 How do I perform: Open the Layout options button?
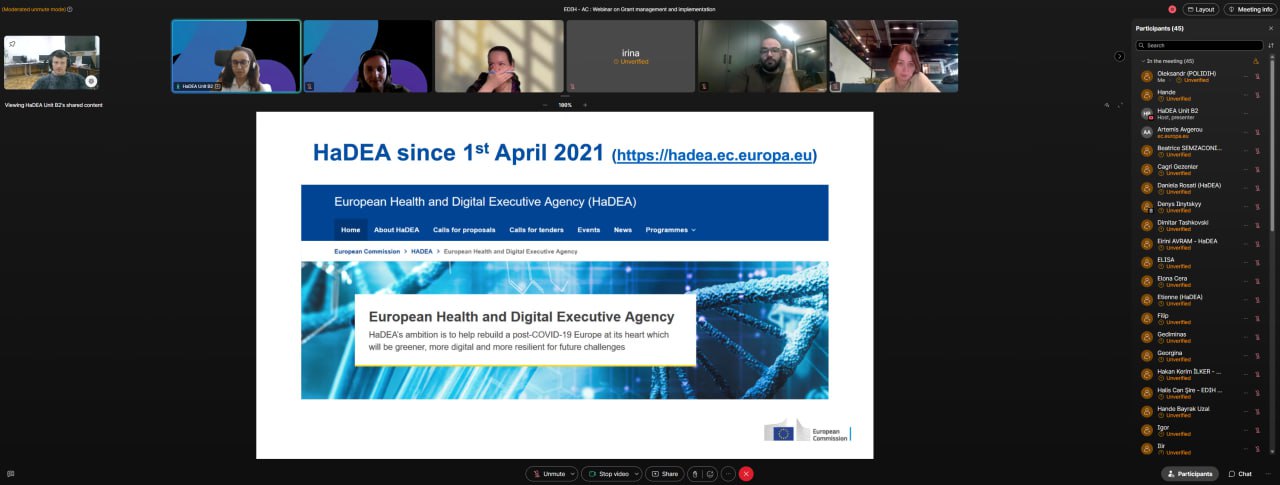[x=1200, y=9]
